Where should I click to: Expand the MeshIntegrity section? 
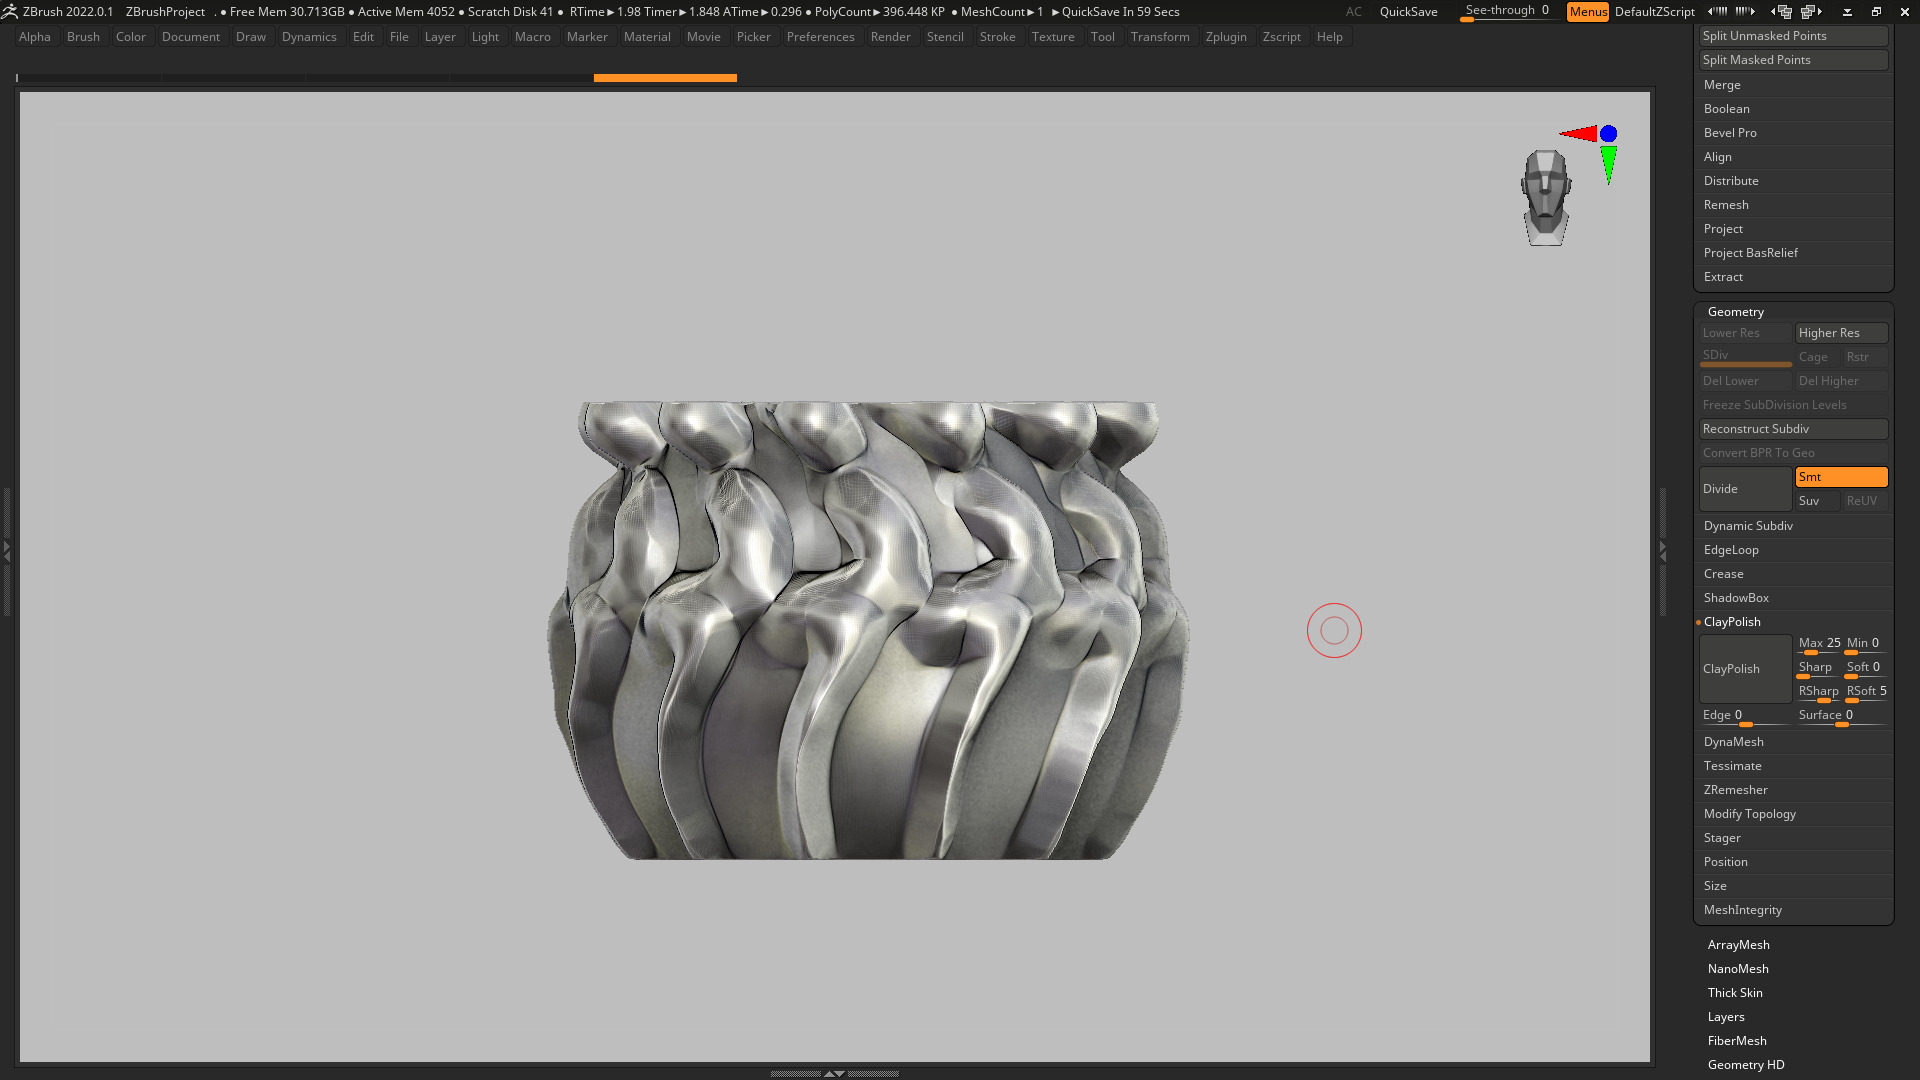(1743, 910)
